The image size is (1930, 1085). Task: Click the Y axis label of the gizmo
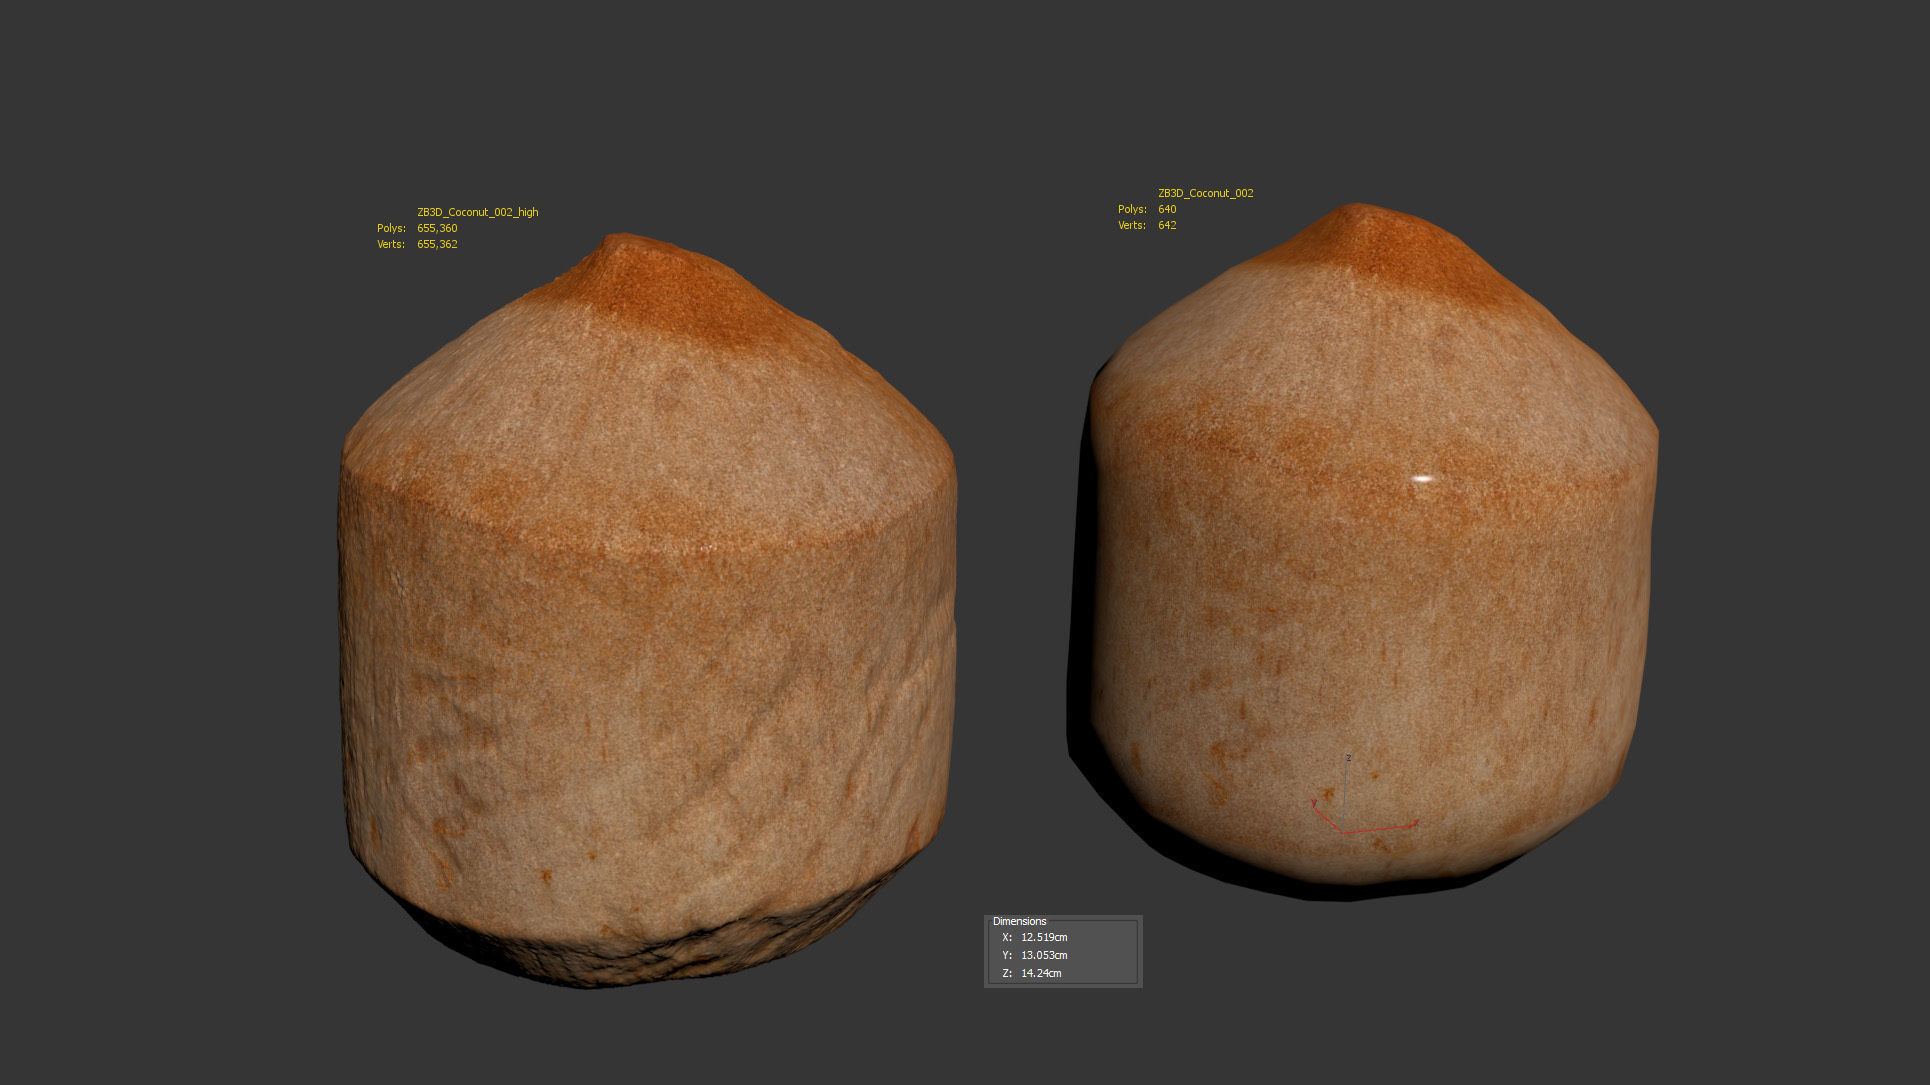pyautogui.click(x=1313, y=802)
